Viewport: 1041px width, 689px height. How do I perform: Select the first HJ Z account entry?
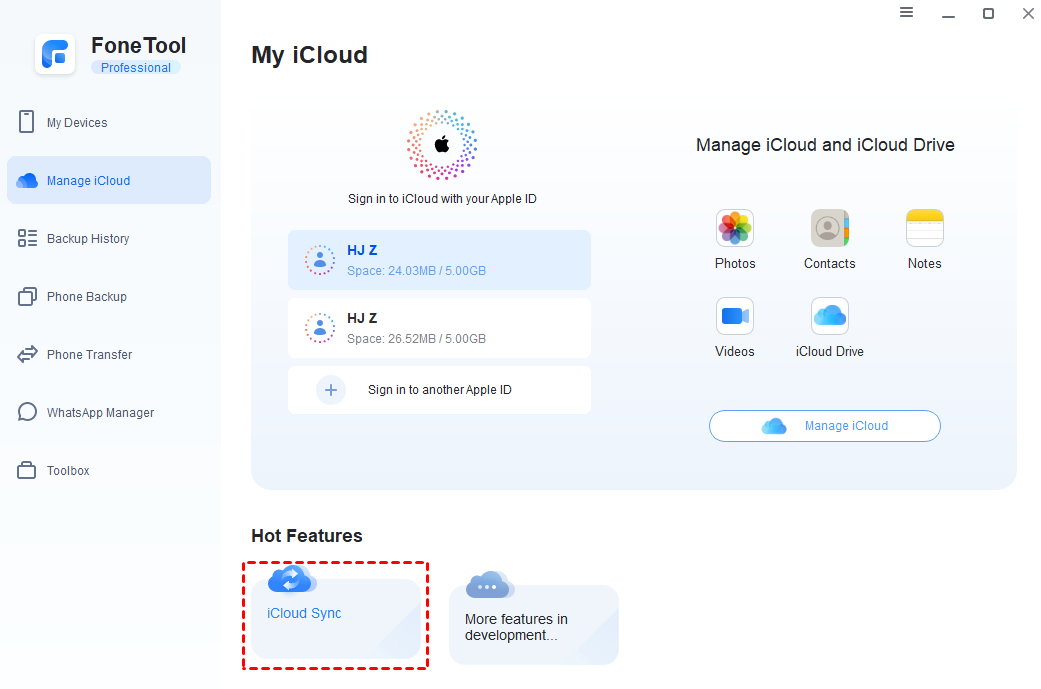pos(439,259)
